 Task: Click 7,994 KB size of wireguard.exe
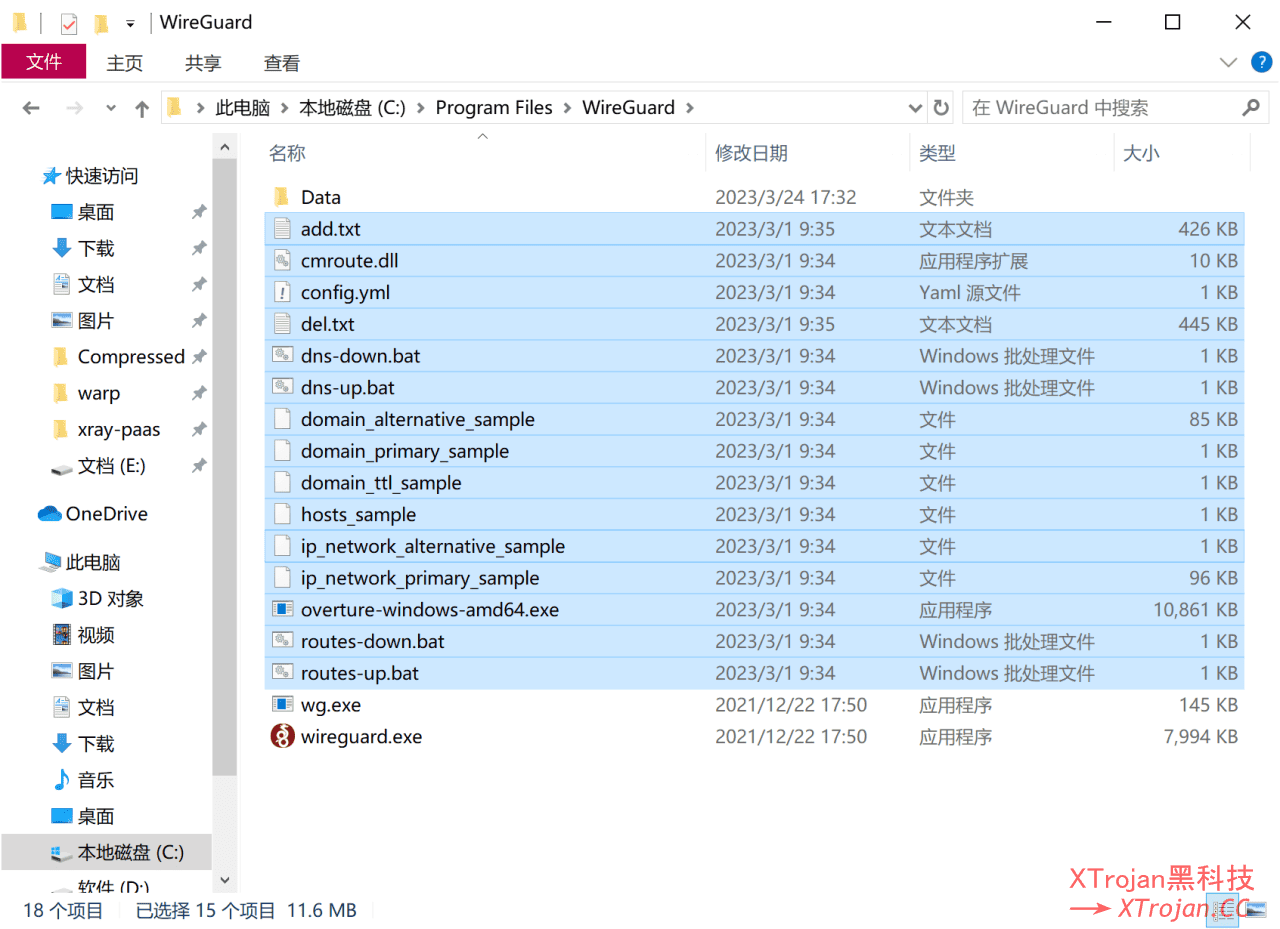pos(1201,737)
